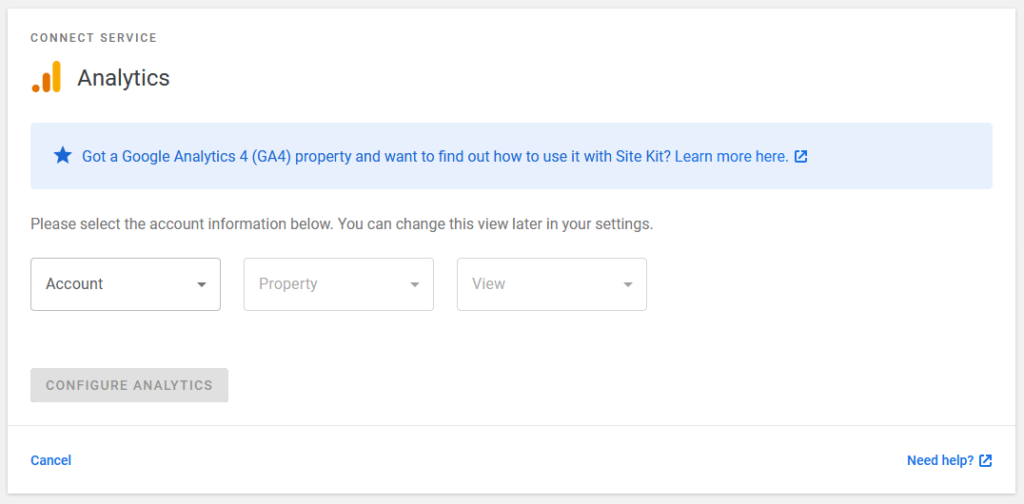Expand the Property dropdown

pos(338,284)
